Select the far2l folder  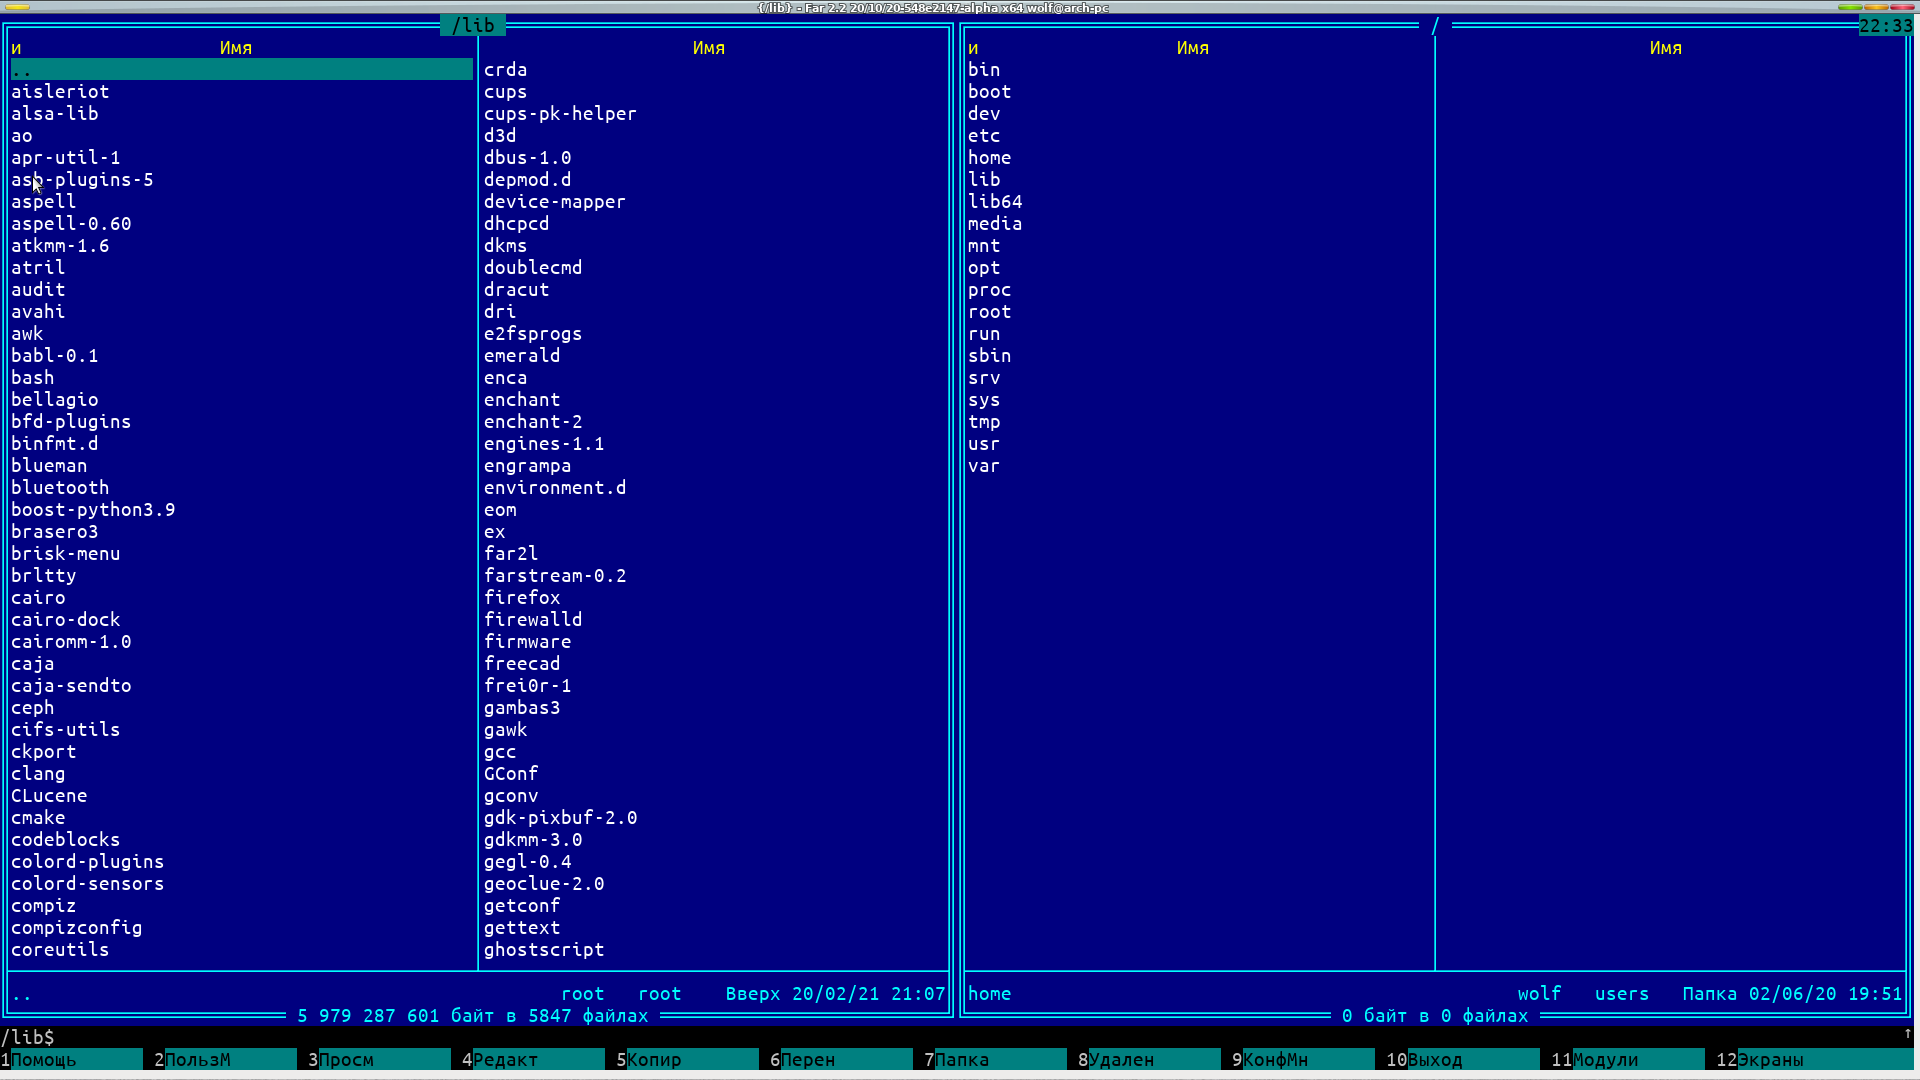[x=511, y=554]
